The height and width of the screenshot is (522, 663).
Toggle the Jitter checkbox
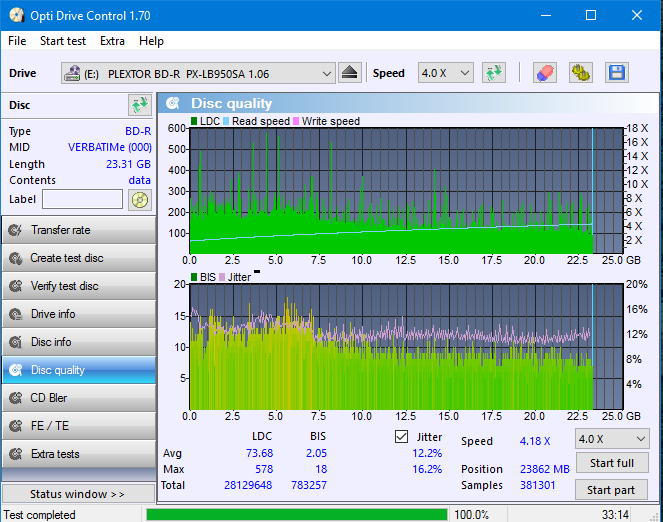401,437
